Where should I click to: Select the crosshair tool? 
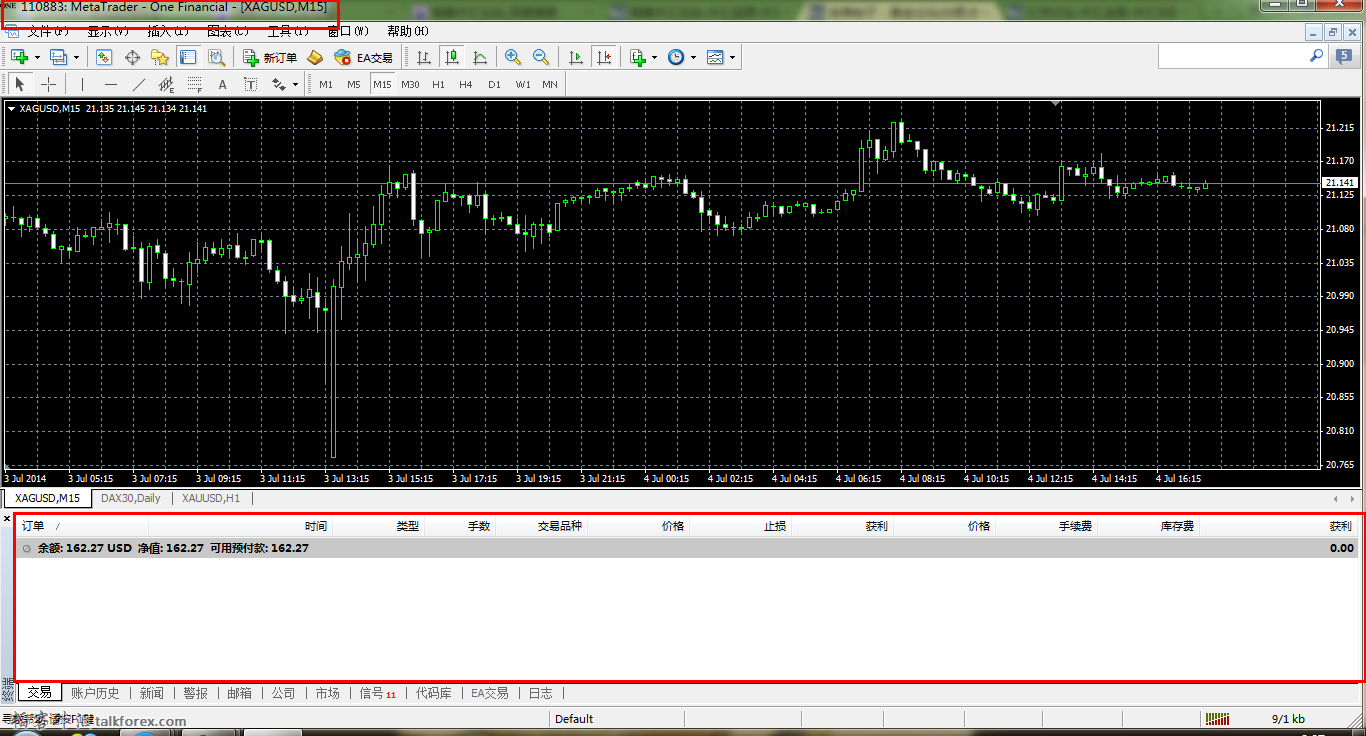pyautogui.click(x=47, y=84)
